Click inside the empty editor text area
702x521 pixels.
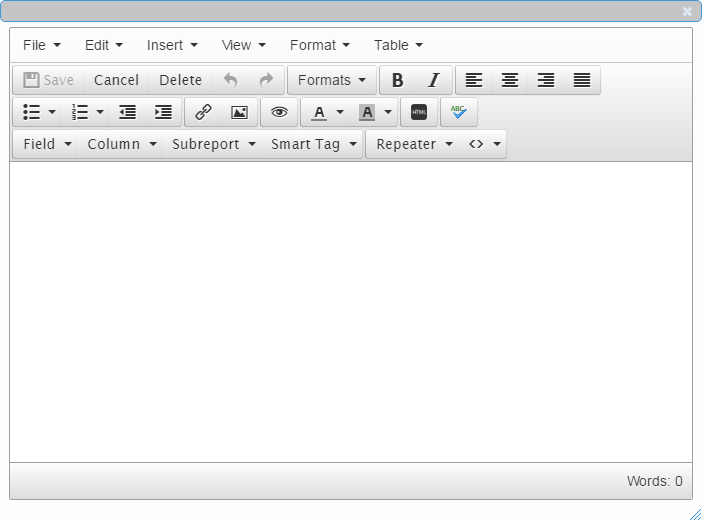[350, 310]
